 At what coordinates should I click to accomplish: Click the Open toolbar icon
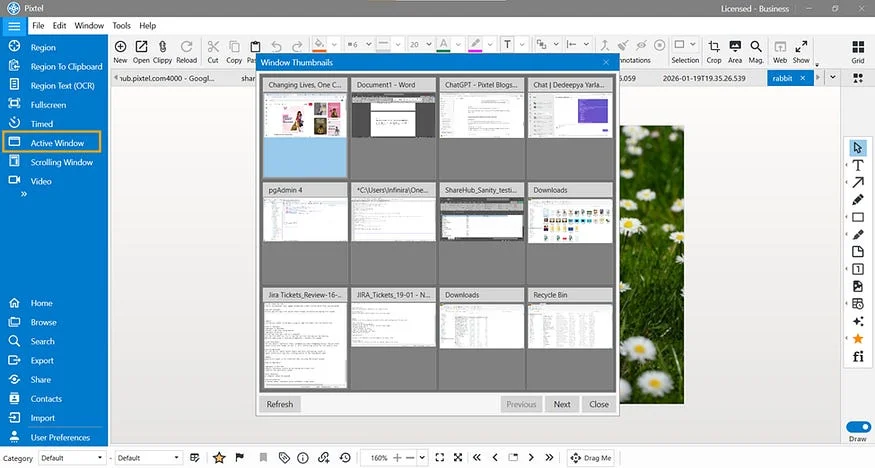(141, 51)
